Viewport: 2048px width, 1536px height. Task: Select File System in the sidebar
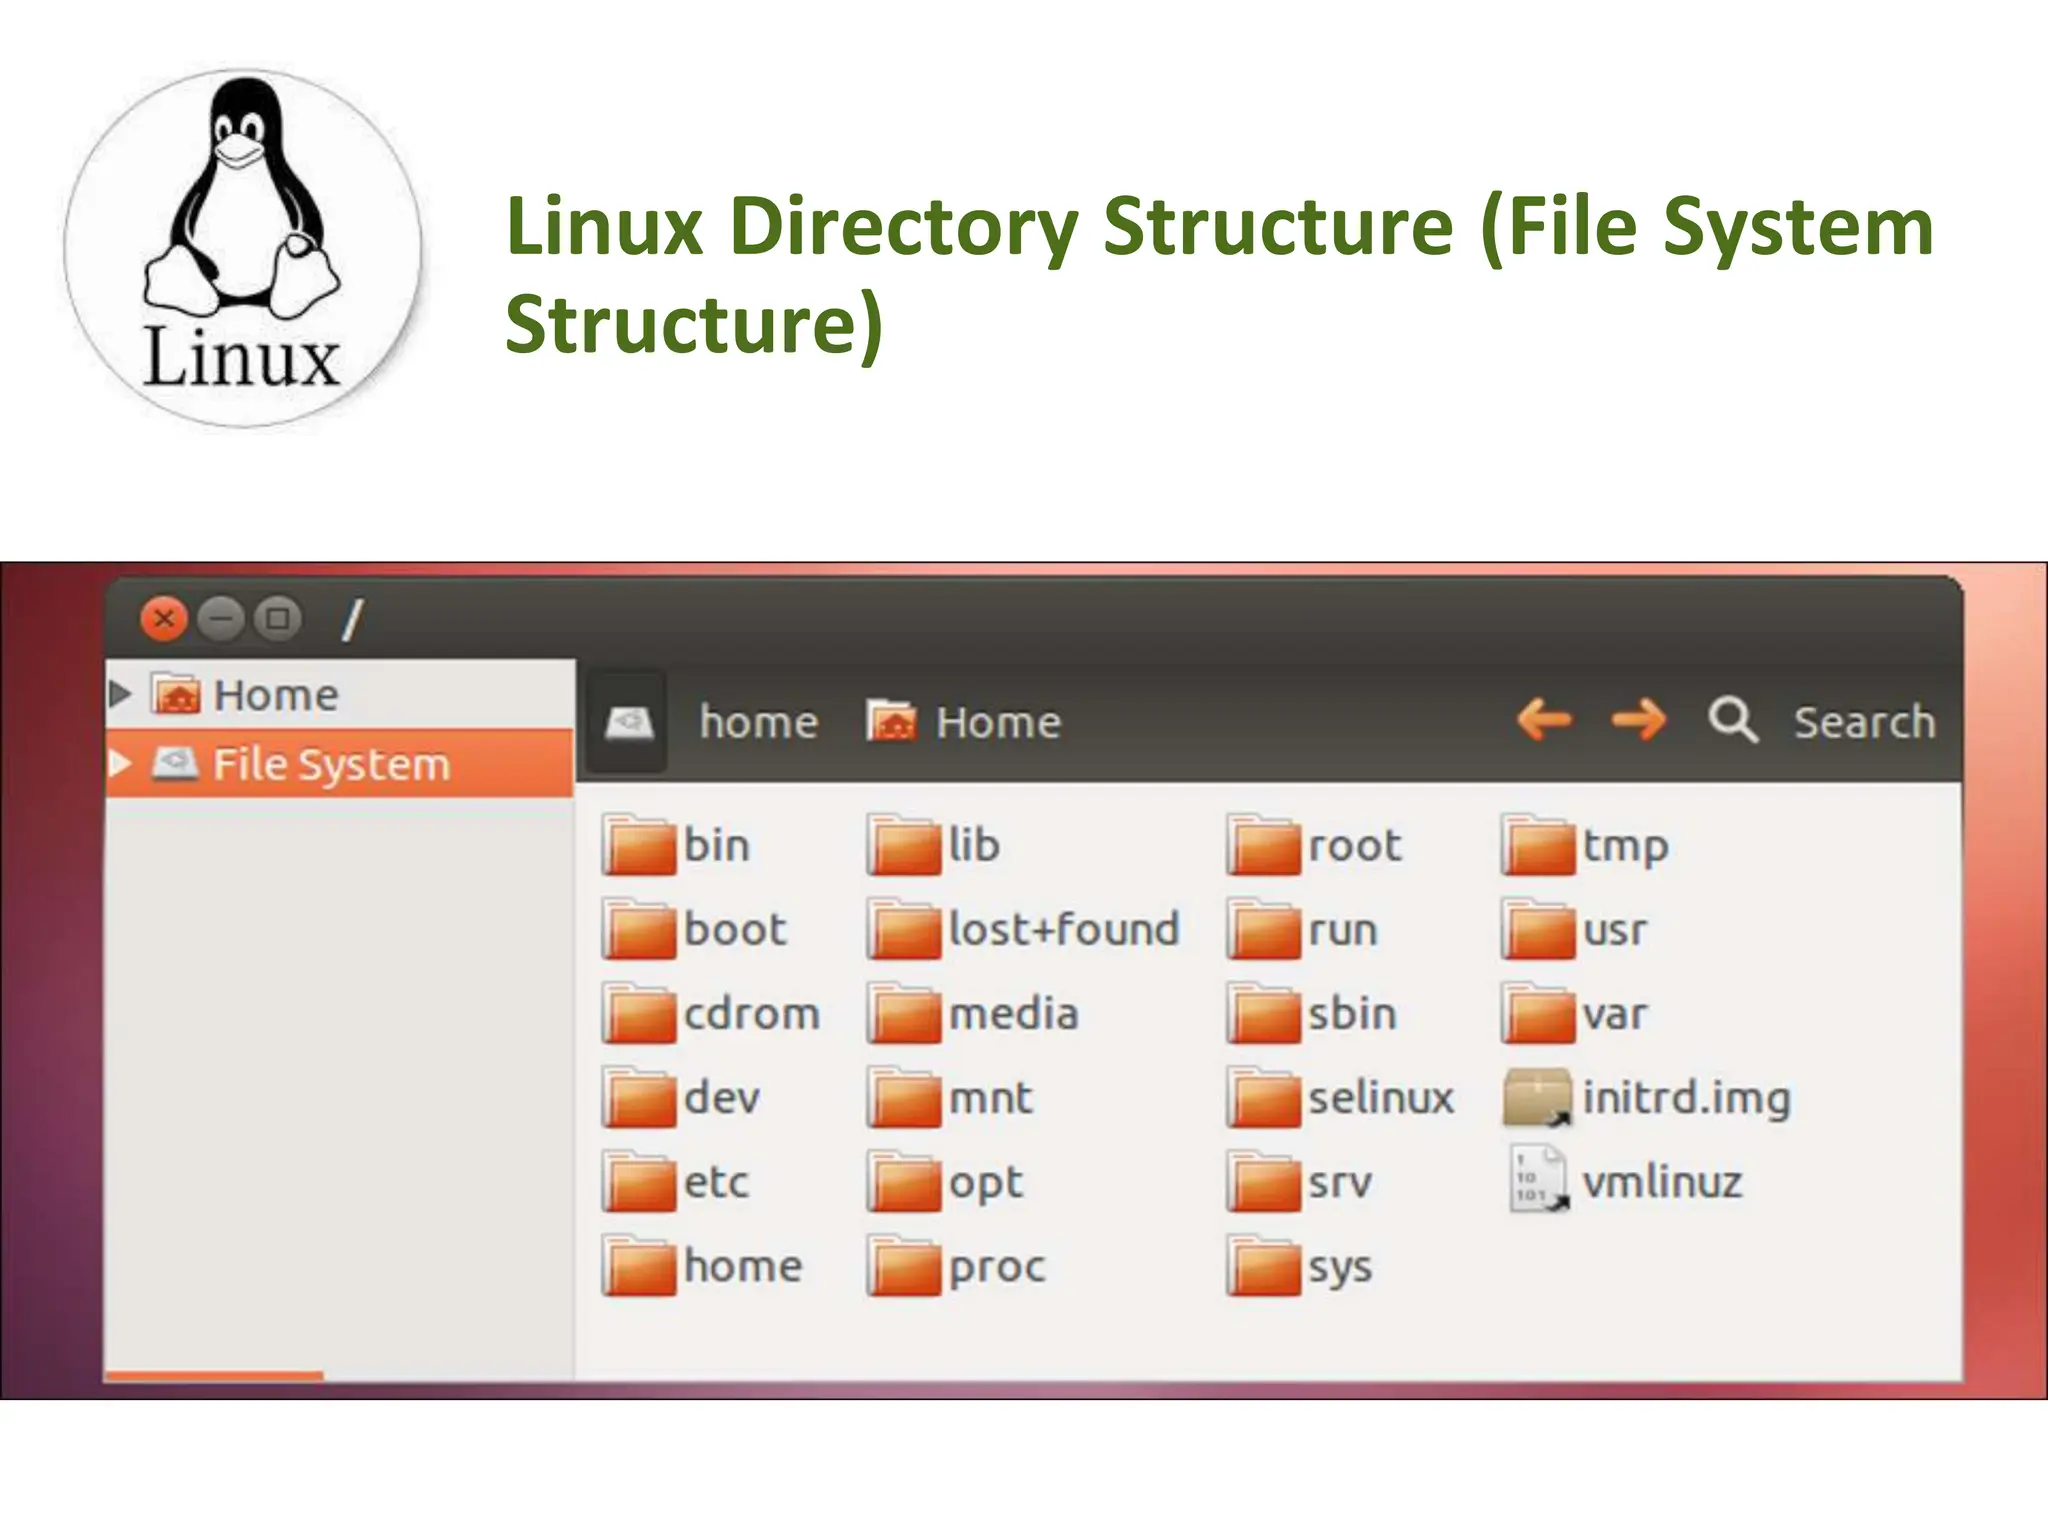point(330,765)
